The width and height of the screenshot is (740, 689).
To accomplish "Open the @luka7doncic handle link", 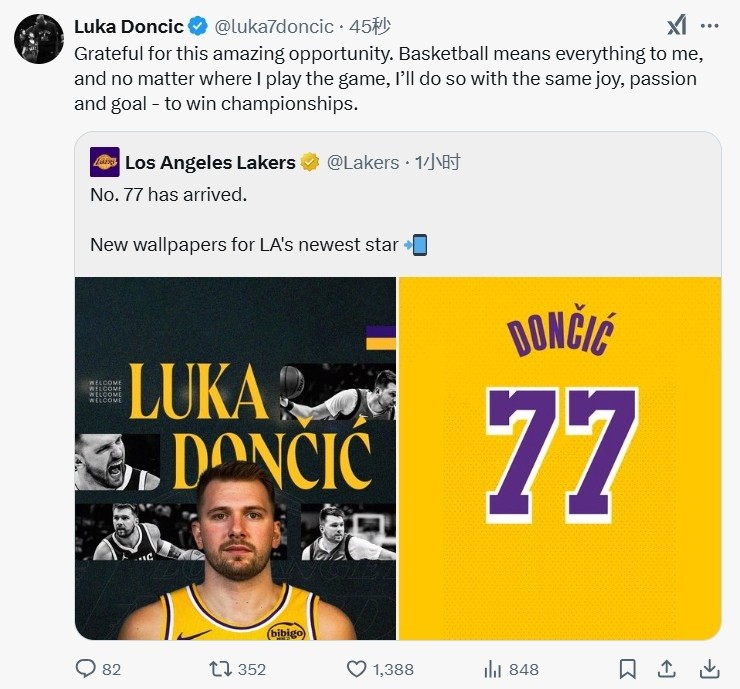I will 275,26.
